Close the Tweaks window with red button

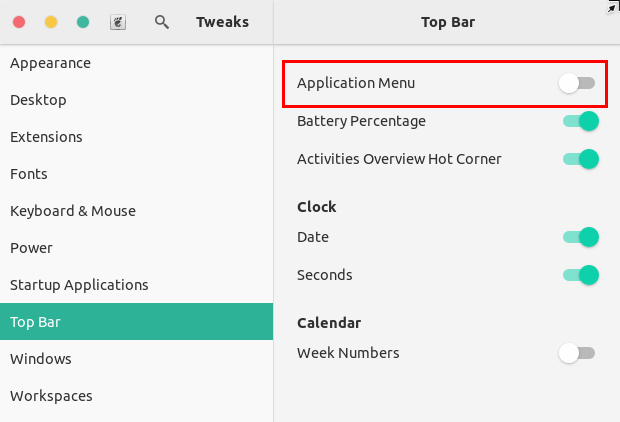pos(20,22)
